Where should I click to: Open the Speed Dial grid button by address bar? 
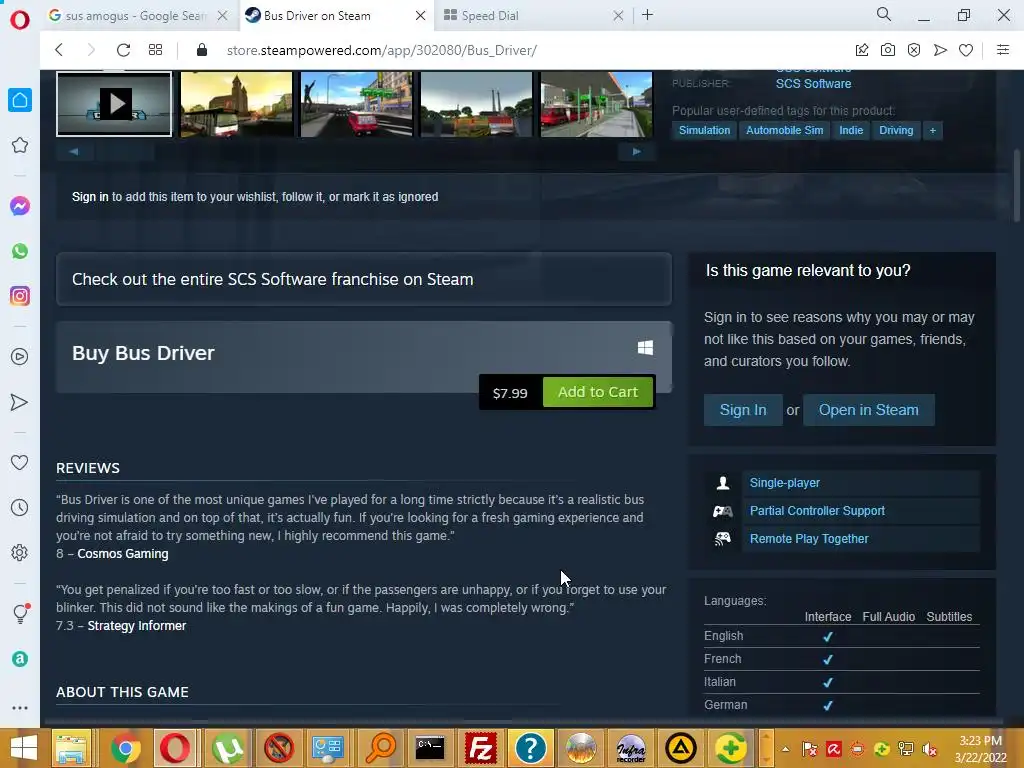click(x=155, y=50)
